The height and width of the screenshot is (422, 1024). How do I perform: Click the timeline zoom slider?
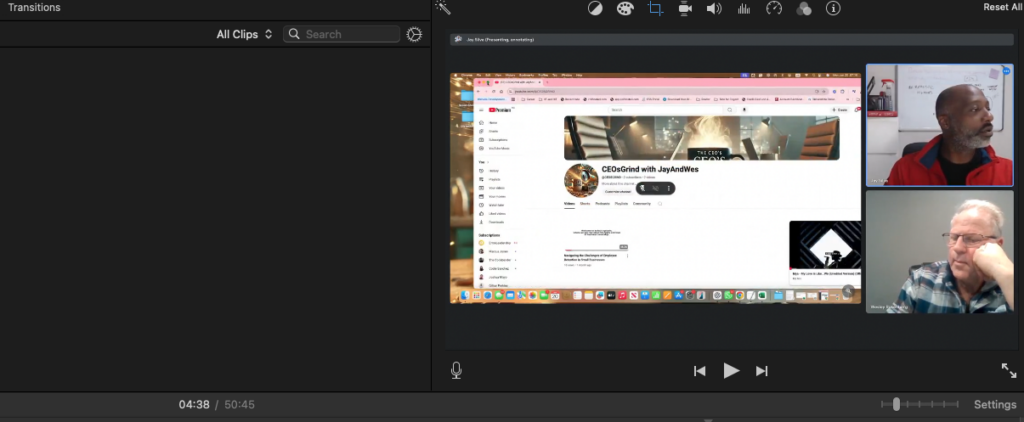[897, 404]
